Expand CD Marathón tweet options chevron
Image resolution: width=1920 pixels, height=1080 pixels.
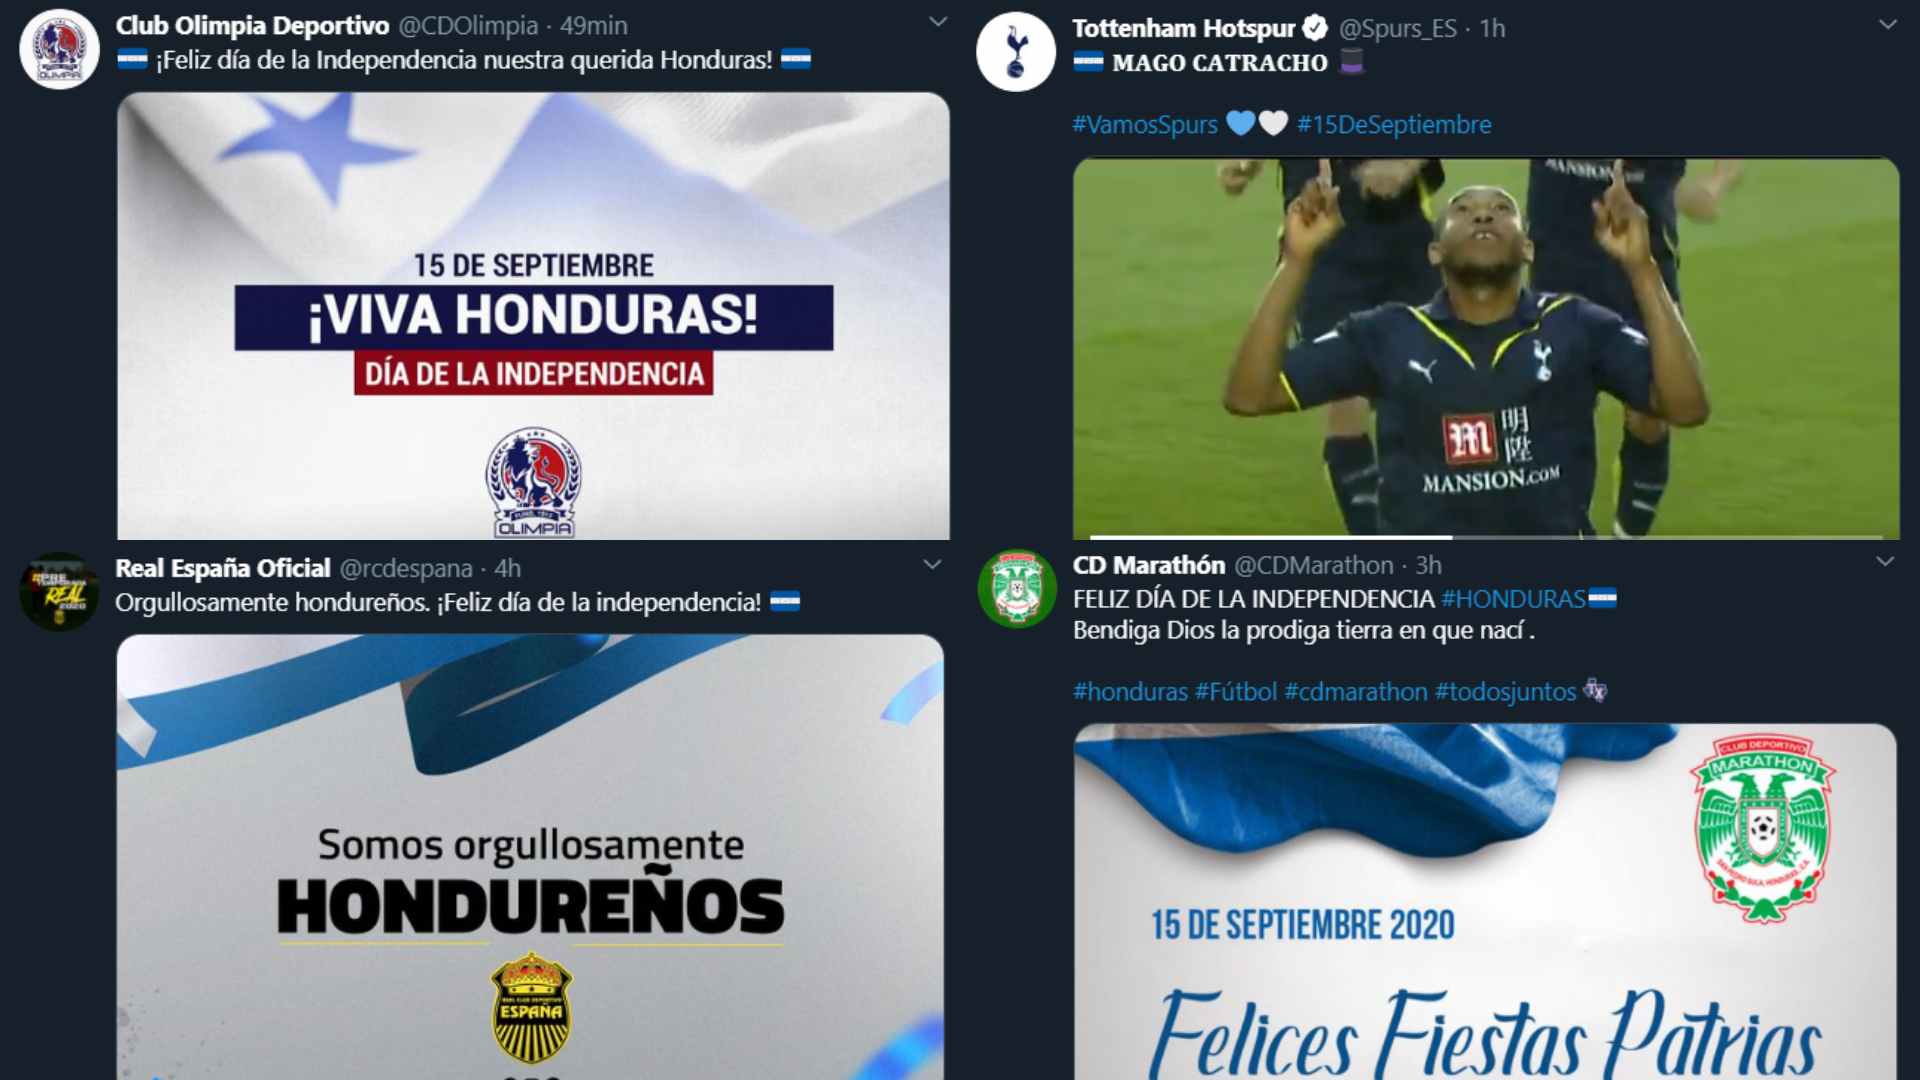point(1885,562)
